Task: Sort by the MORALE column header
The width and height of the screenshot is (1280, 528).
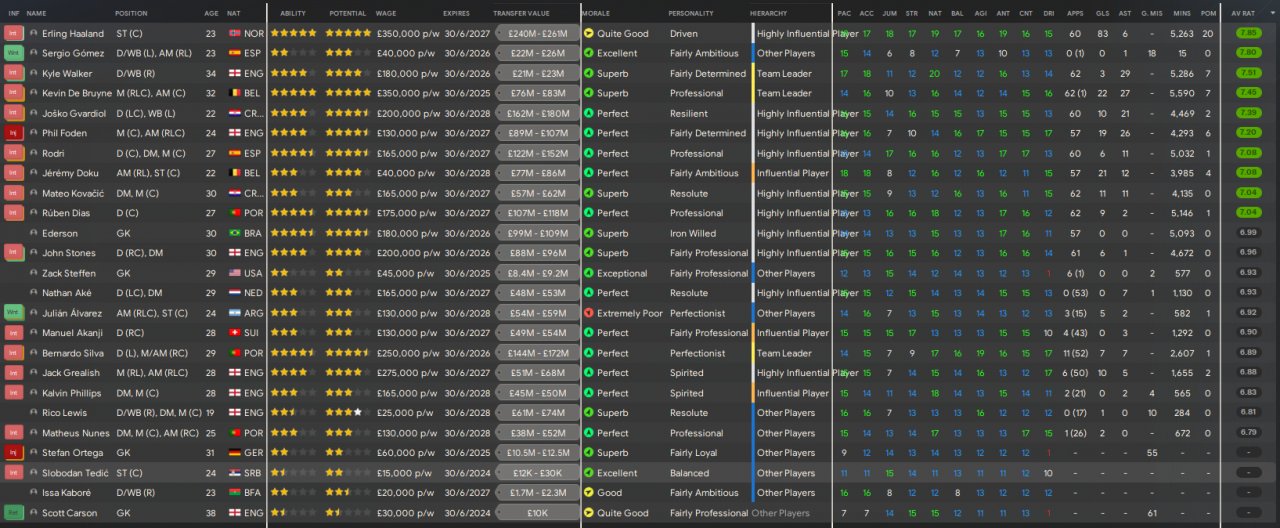Action: 595,13
